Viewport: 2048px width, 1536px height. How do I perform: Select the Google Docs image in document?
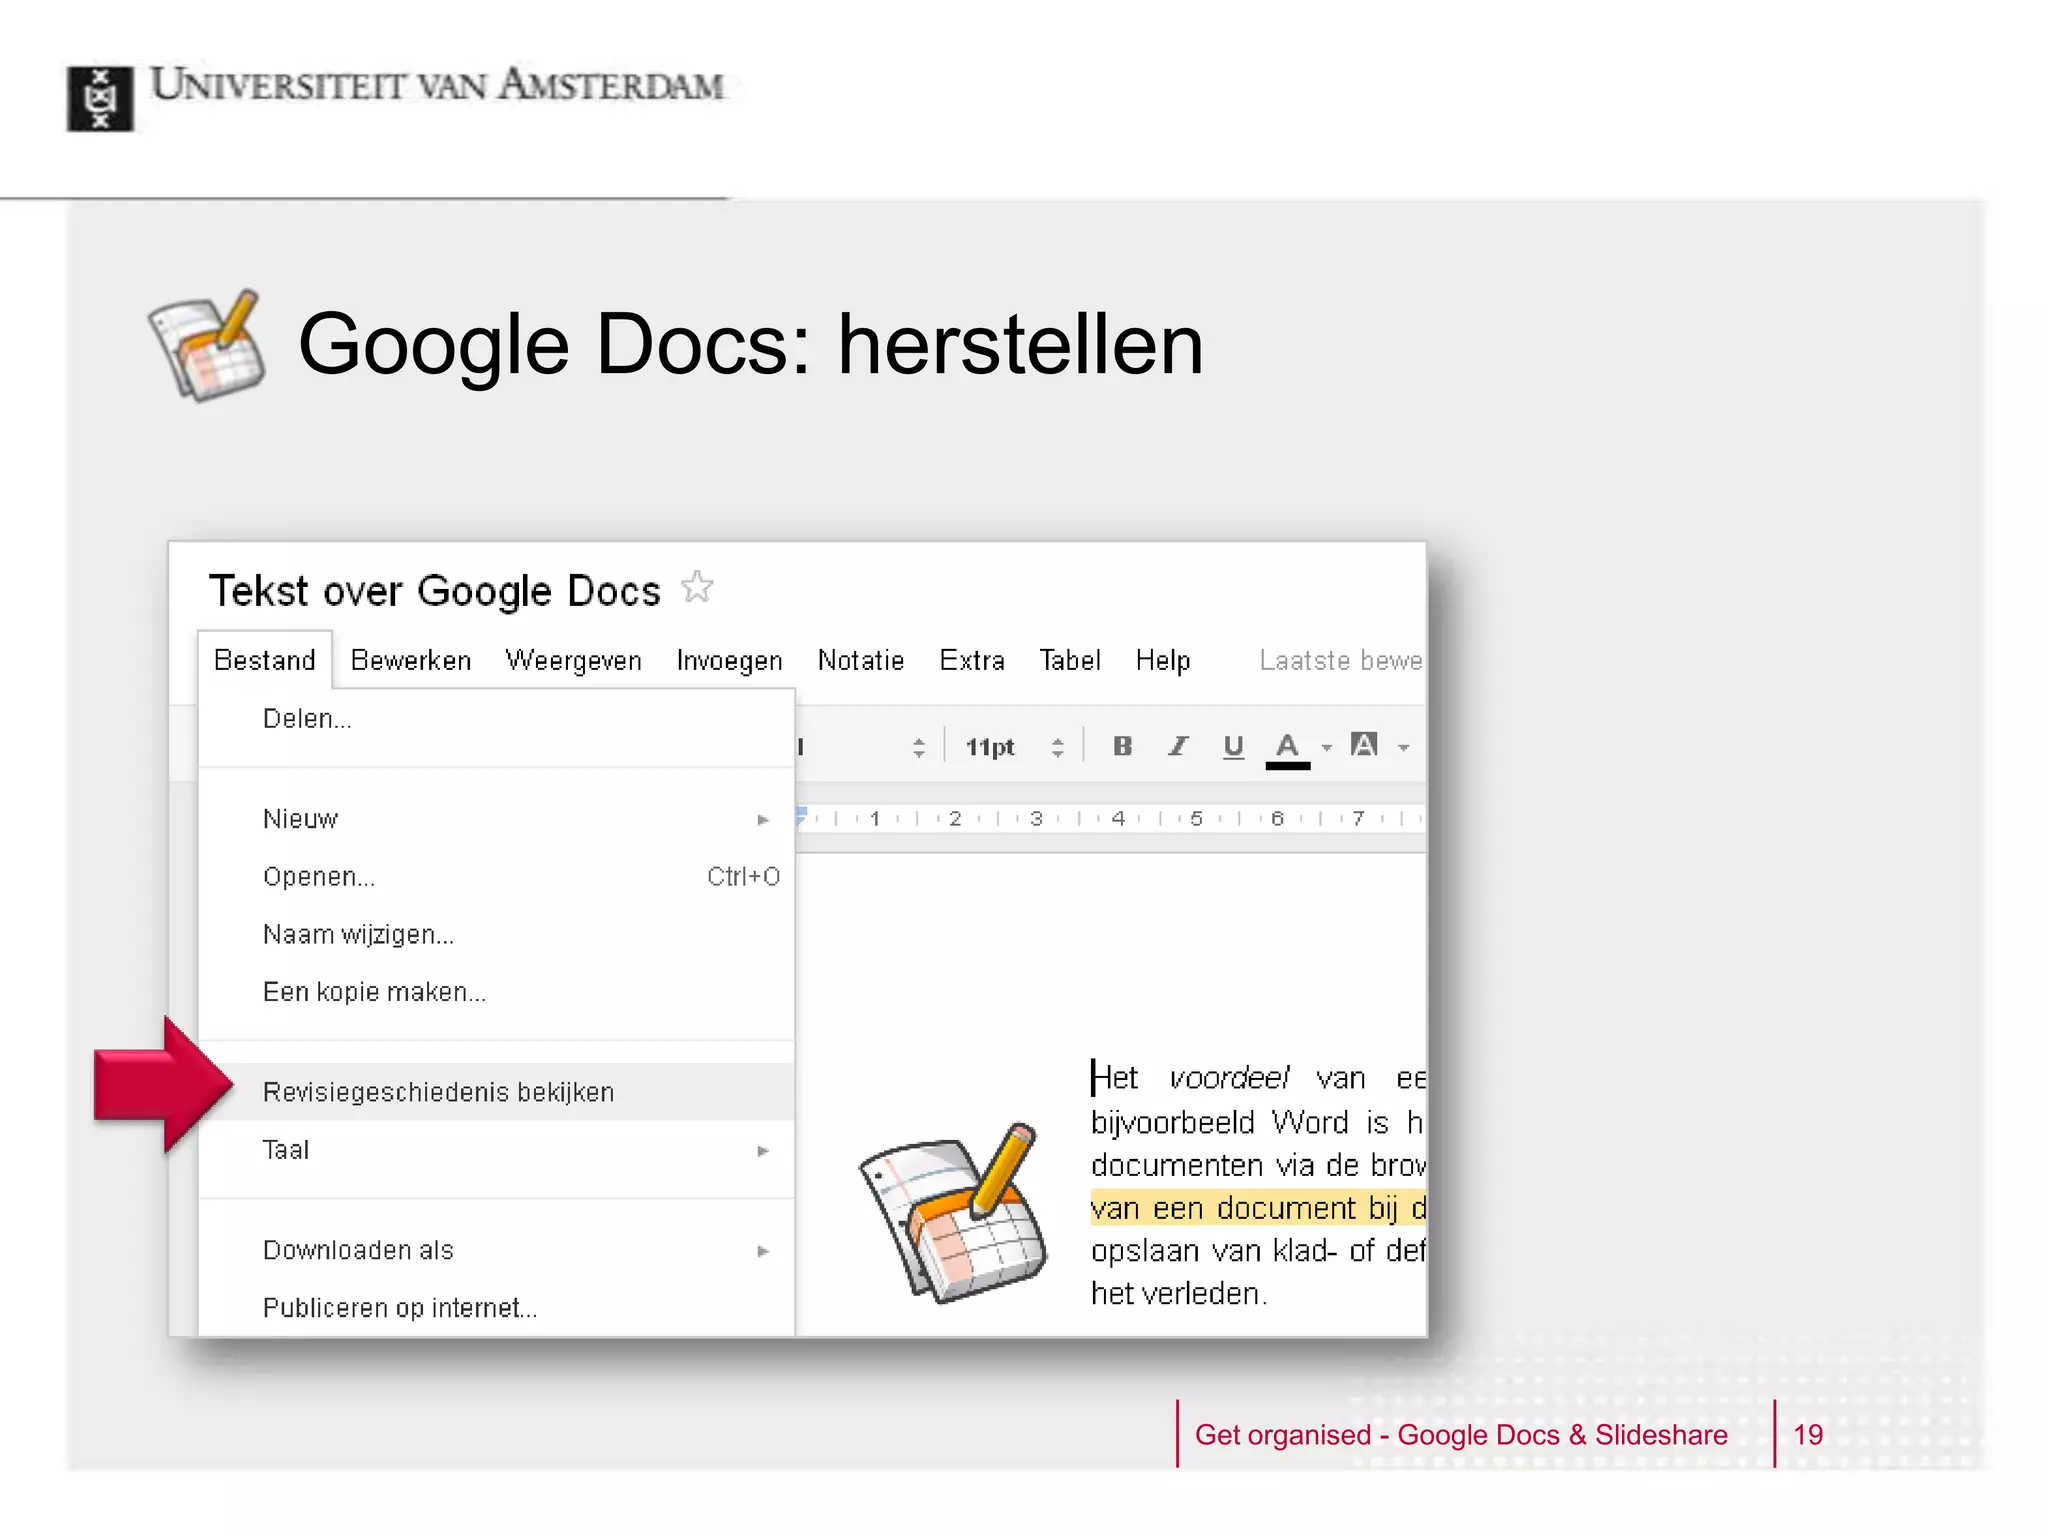953,1212
